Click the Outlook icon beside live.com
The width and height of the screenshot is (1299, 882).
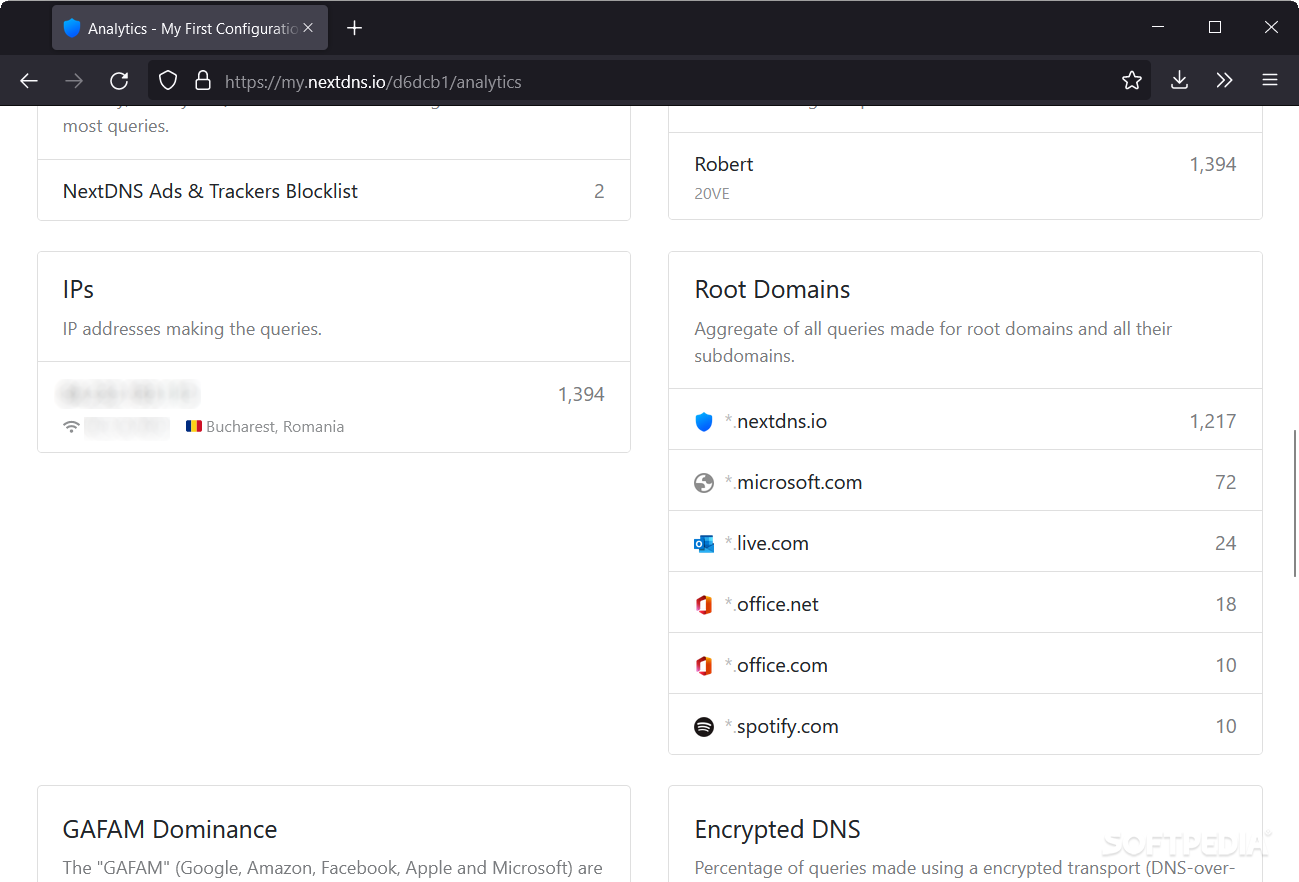704,544
